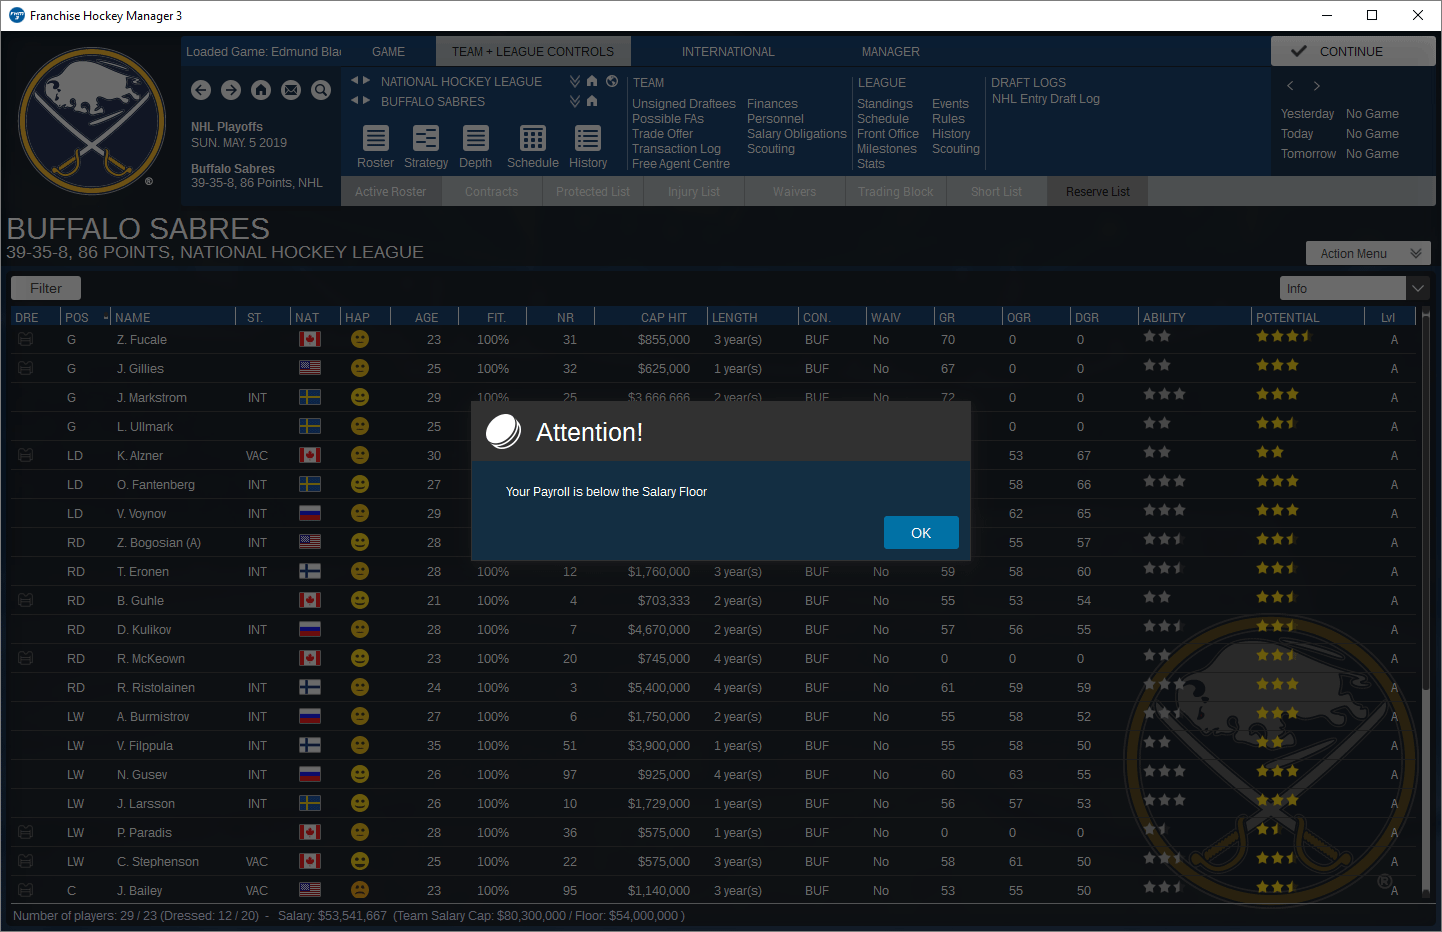Image resolution: width=1442 pixels, height=932 pixels.
Task: Open the Strategy screen icon
Action: [426, 138]
